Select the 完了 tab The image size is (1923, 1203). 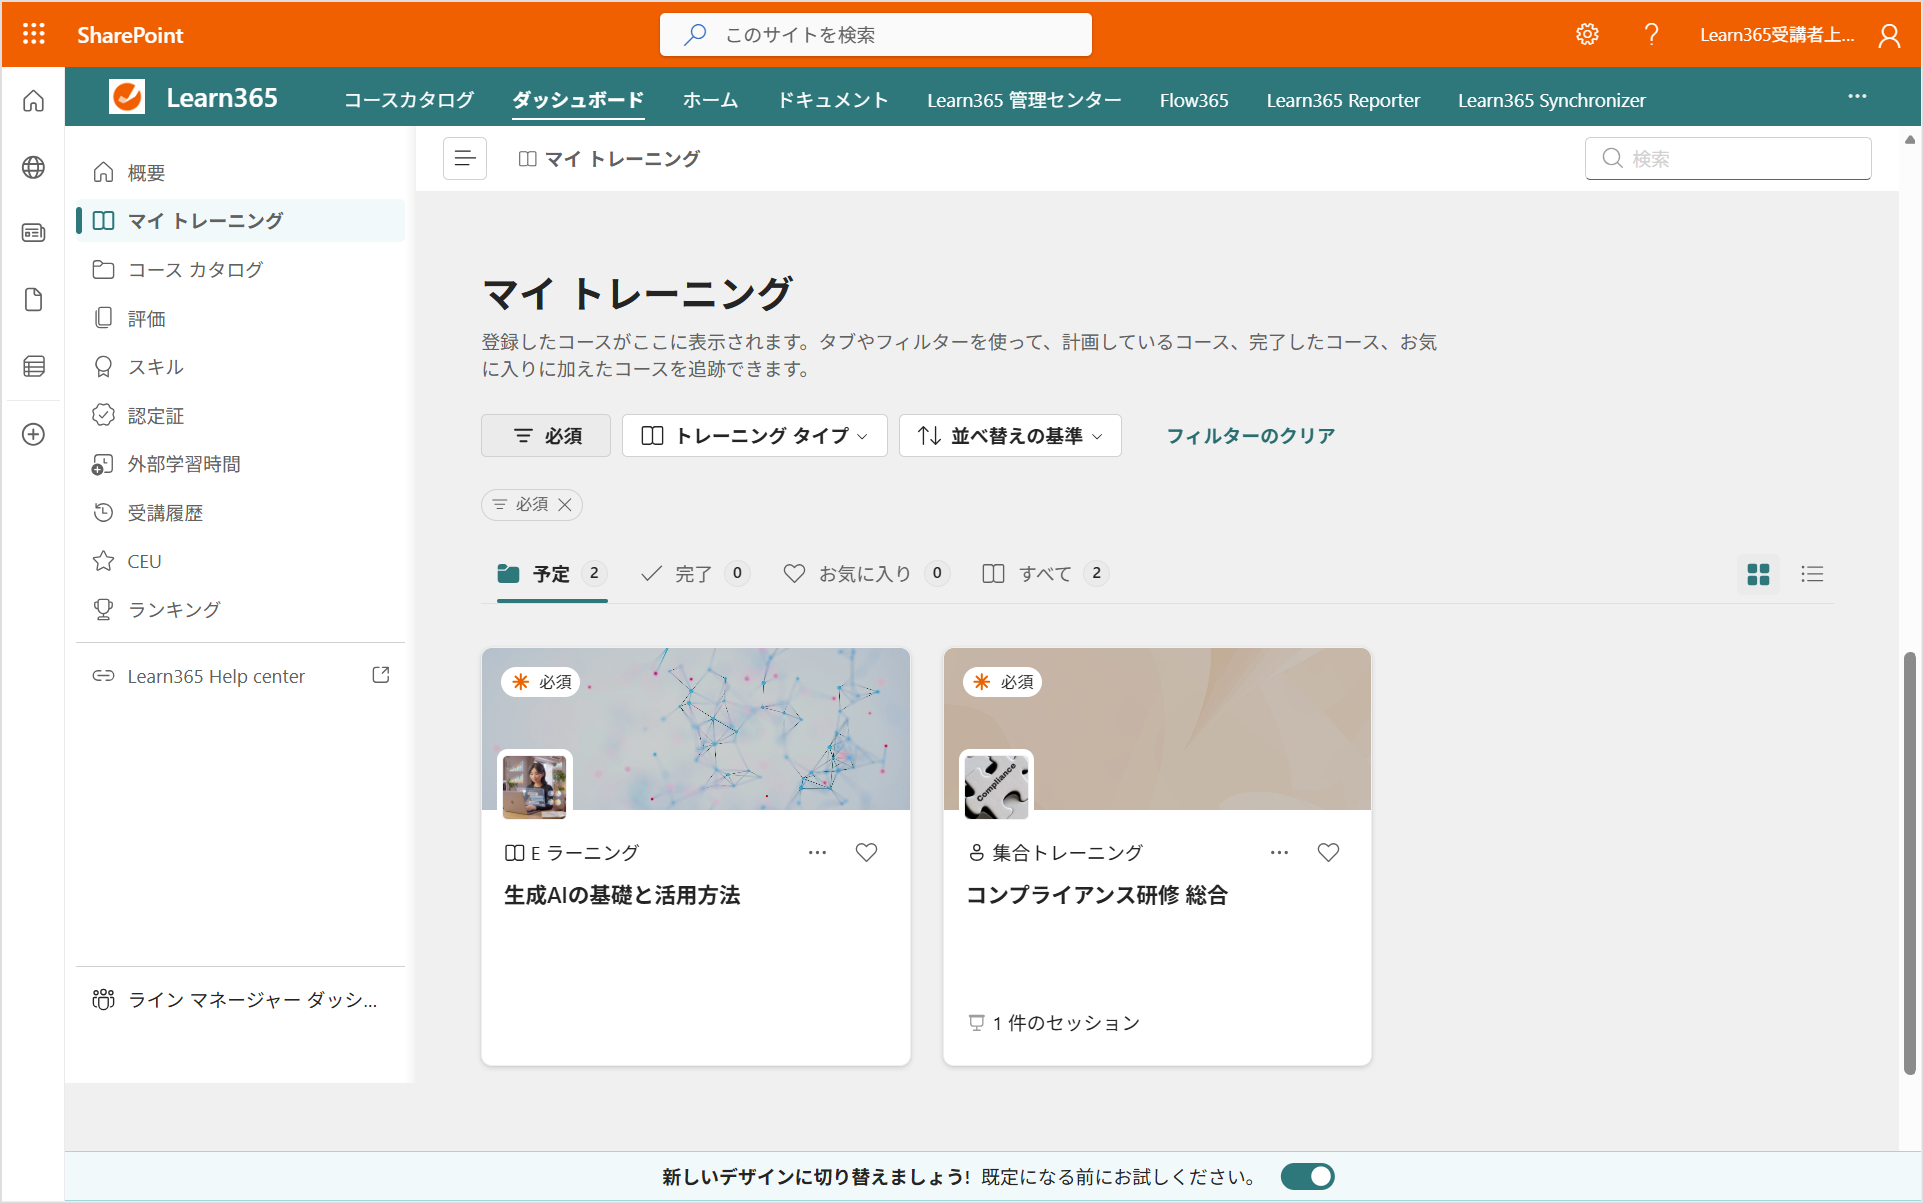point(695,574)
